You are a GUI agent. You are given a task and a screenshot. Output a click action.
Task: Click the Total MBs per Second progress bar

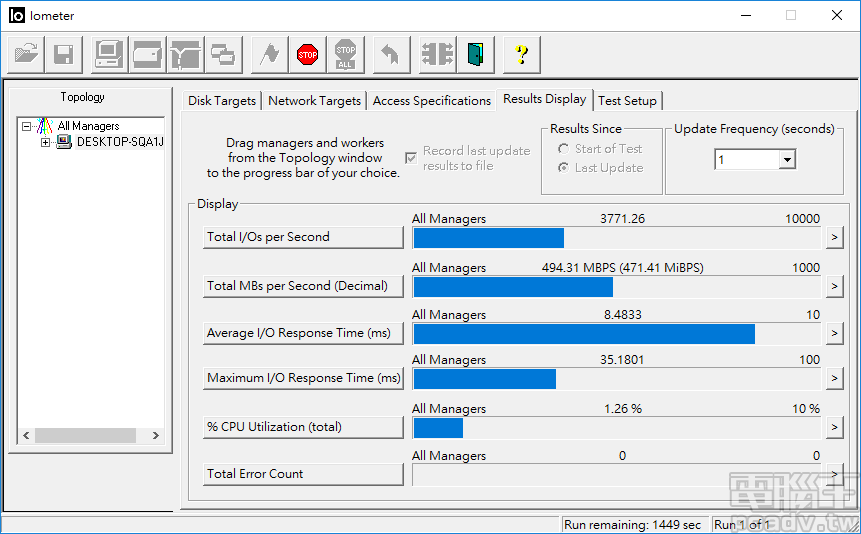(617, 287)
